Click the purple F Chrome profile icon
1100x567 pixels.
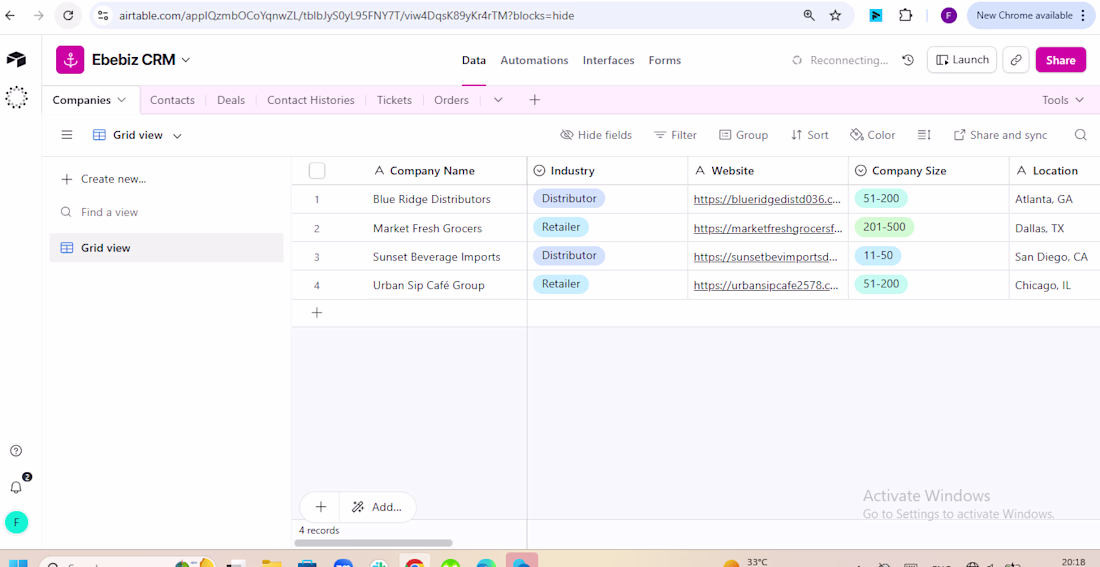tap(948, 15)
